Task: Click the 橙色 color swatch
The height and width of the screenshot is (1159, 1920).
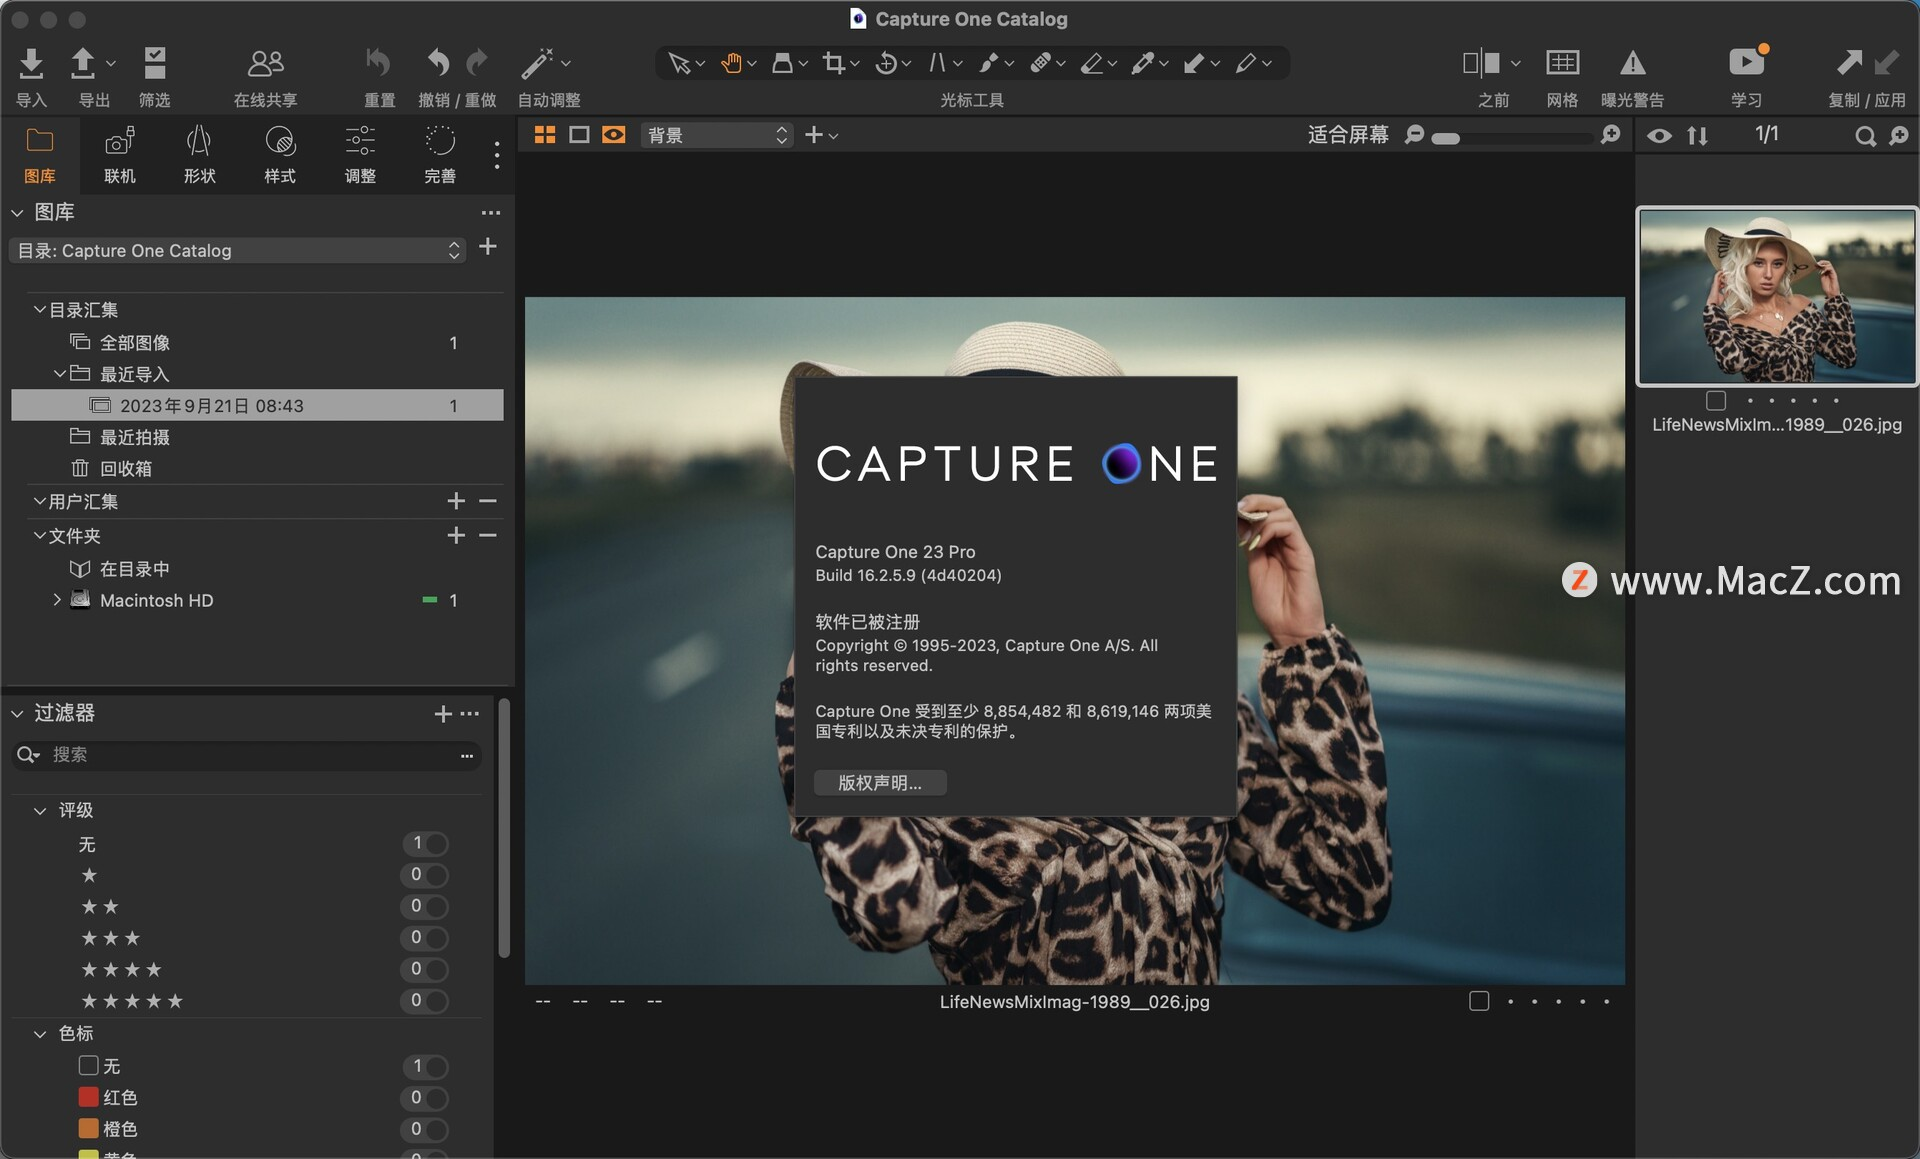Action: point(89,1128)
